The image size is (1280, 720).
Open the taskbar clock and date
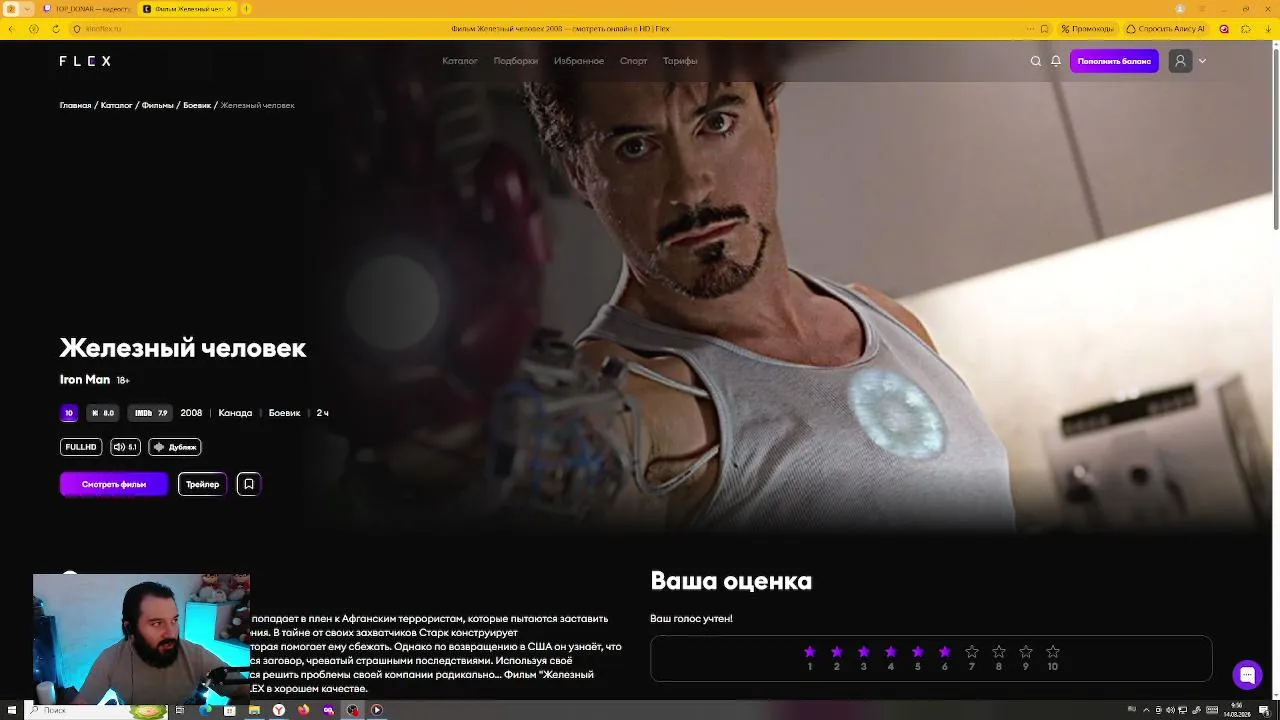(x=1237, y=710)
